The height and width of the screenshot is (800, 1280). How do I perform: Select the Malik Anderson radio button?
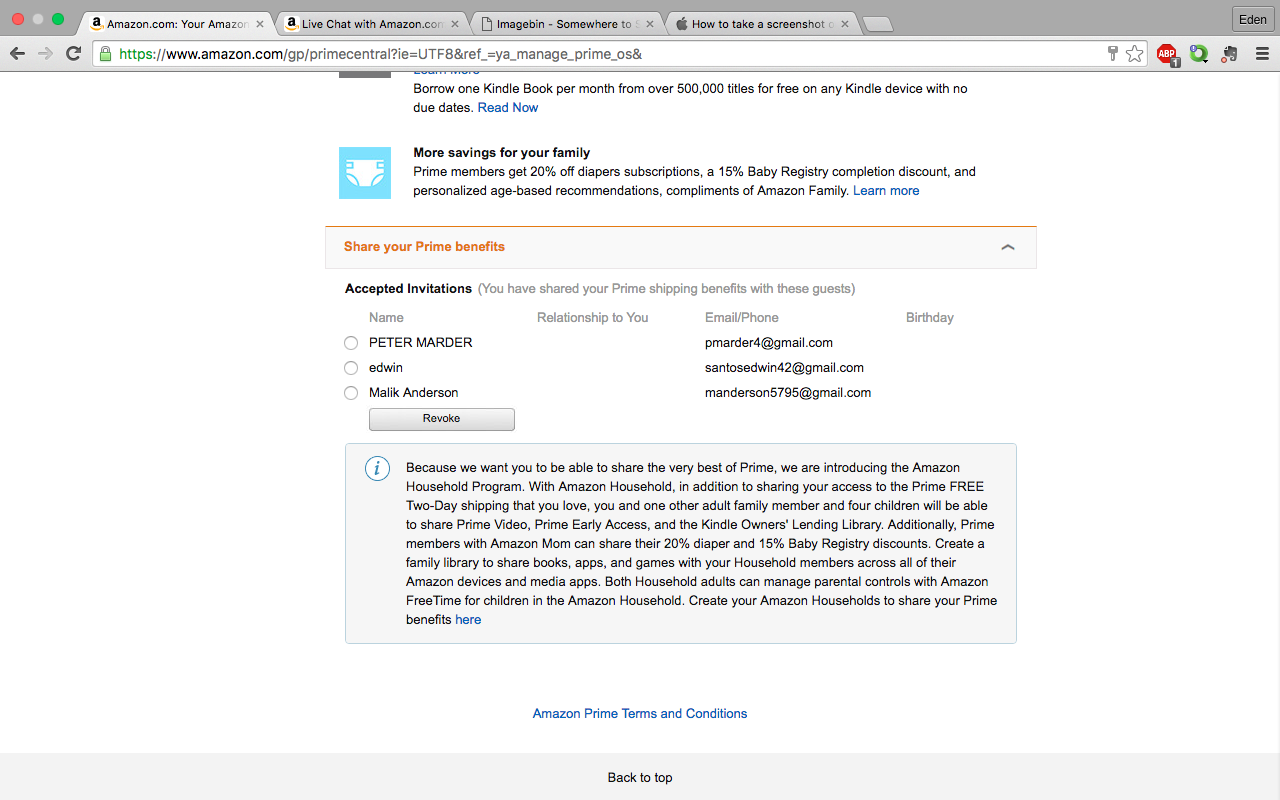click(x=351, y=393)
